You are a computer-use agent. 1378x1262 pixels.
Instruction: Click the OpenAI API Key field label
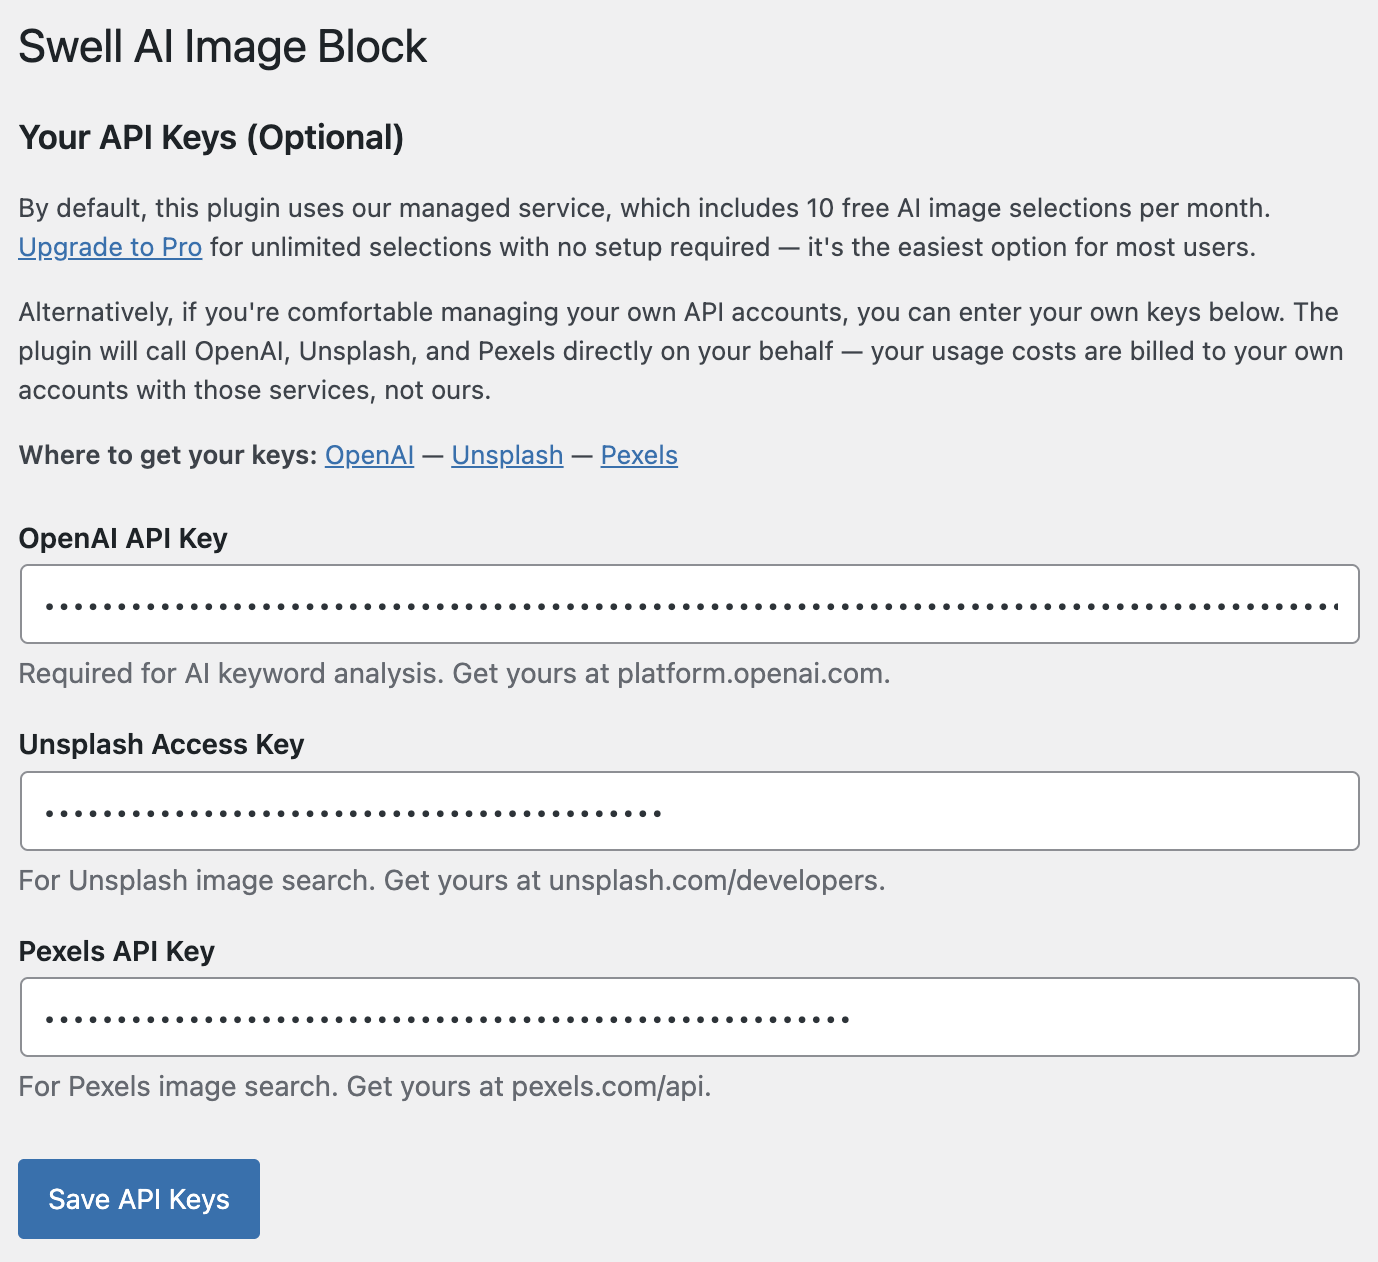pyautogui.click(x=123, y=538)
